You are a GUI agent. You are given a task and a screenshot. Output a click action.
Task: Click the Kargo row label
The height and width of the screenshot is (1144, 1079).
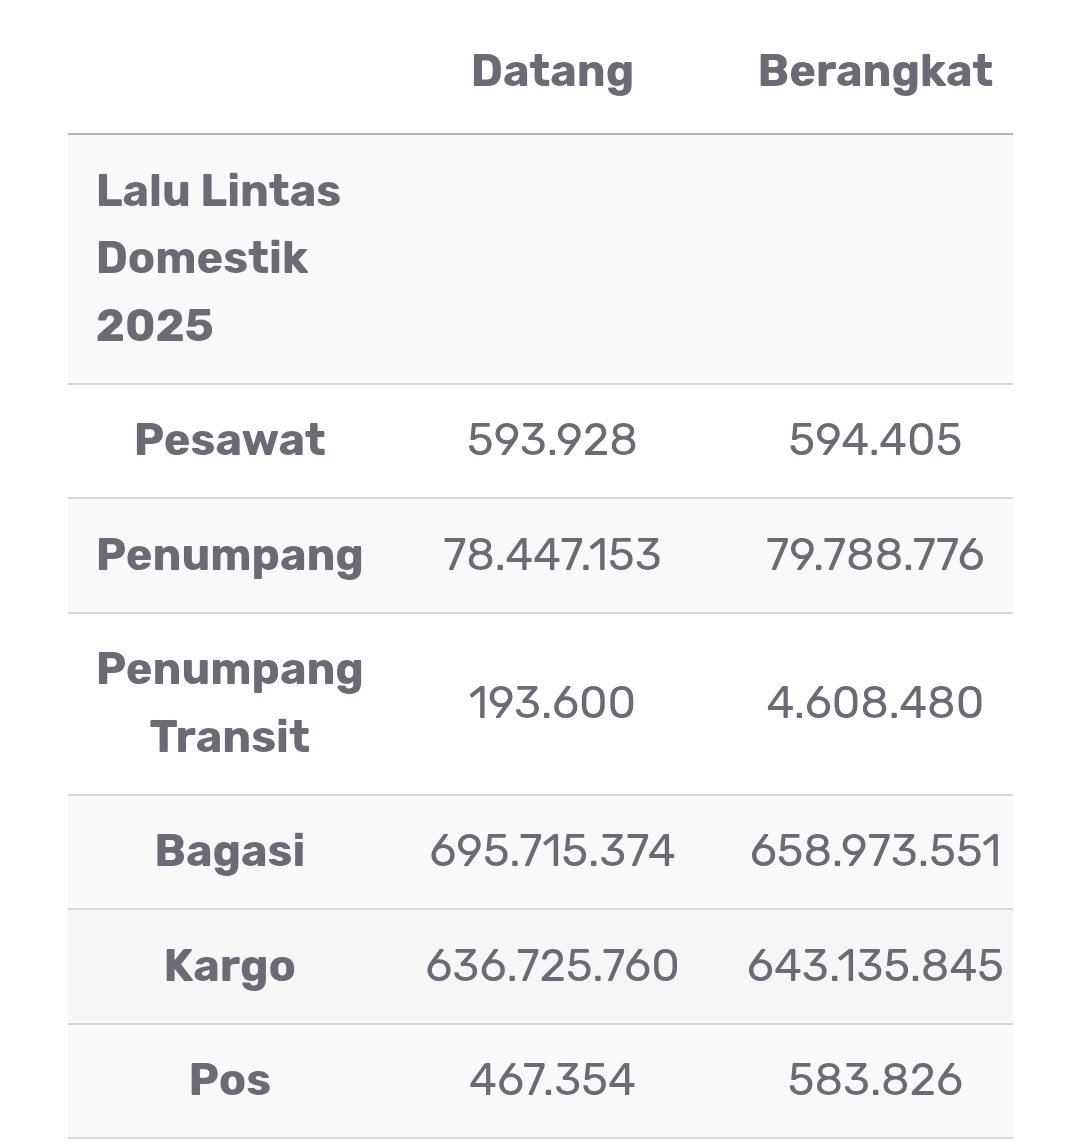(x=230, y=966)
